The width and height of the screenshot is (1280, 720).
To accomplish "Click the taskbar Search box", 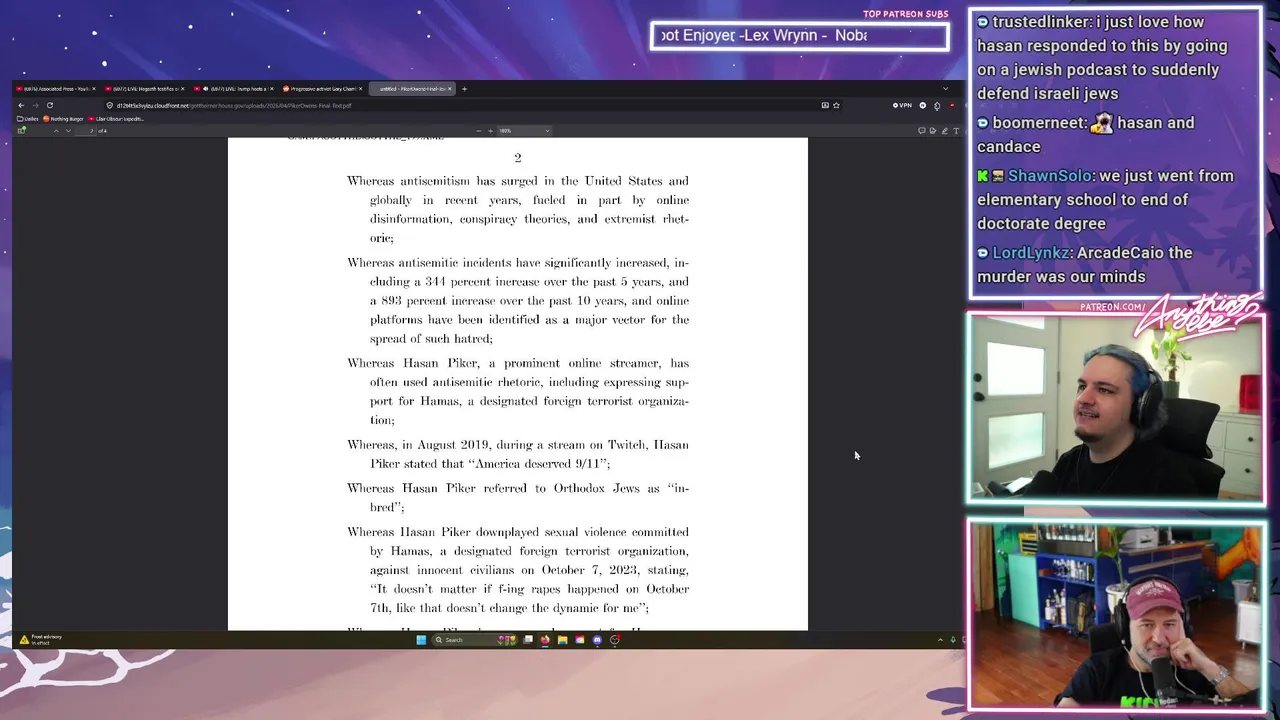I will [x=473, y=640].
